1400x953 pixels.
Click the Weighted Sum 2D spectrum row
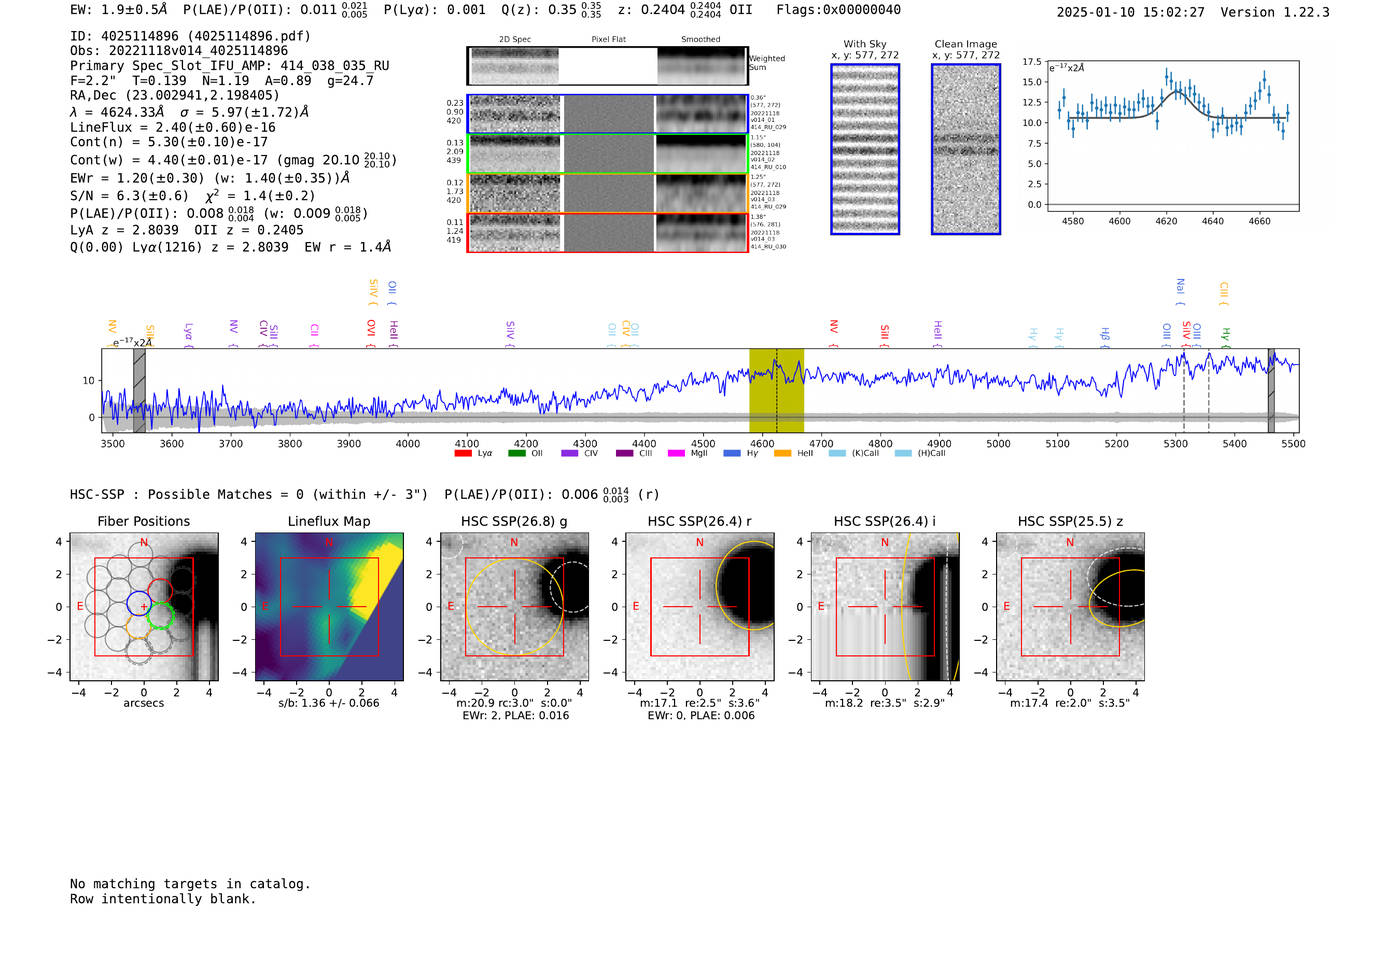point(608,65)
